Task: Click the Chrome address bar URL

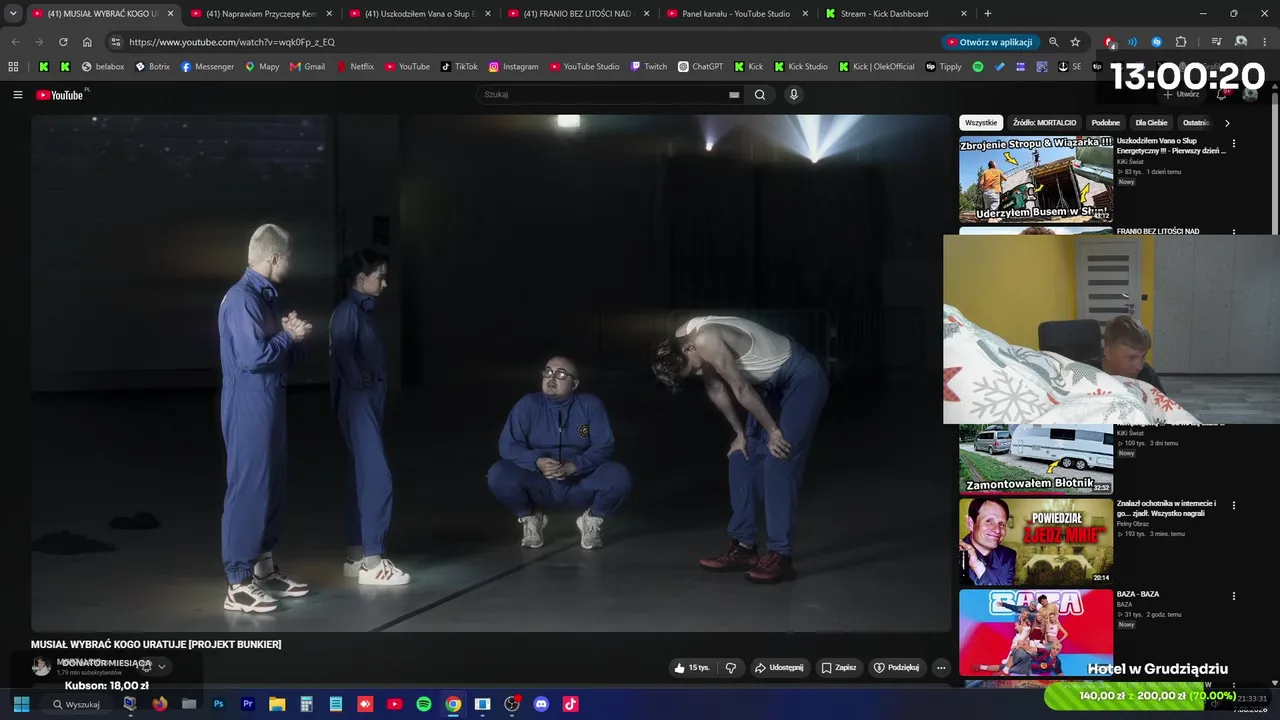Action: click(x=232, y=42)
